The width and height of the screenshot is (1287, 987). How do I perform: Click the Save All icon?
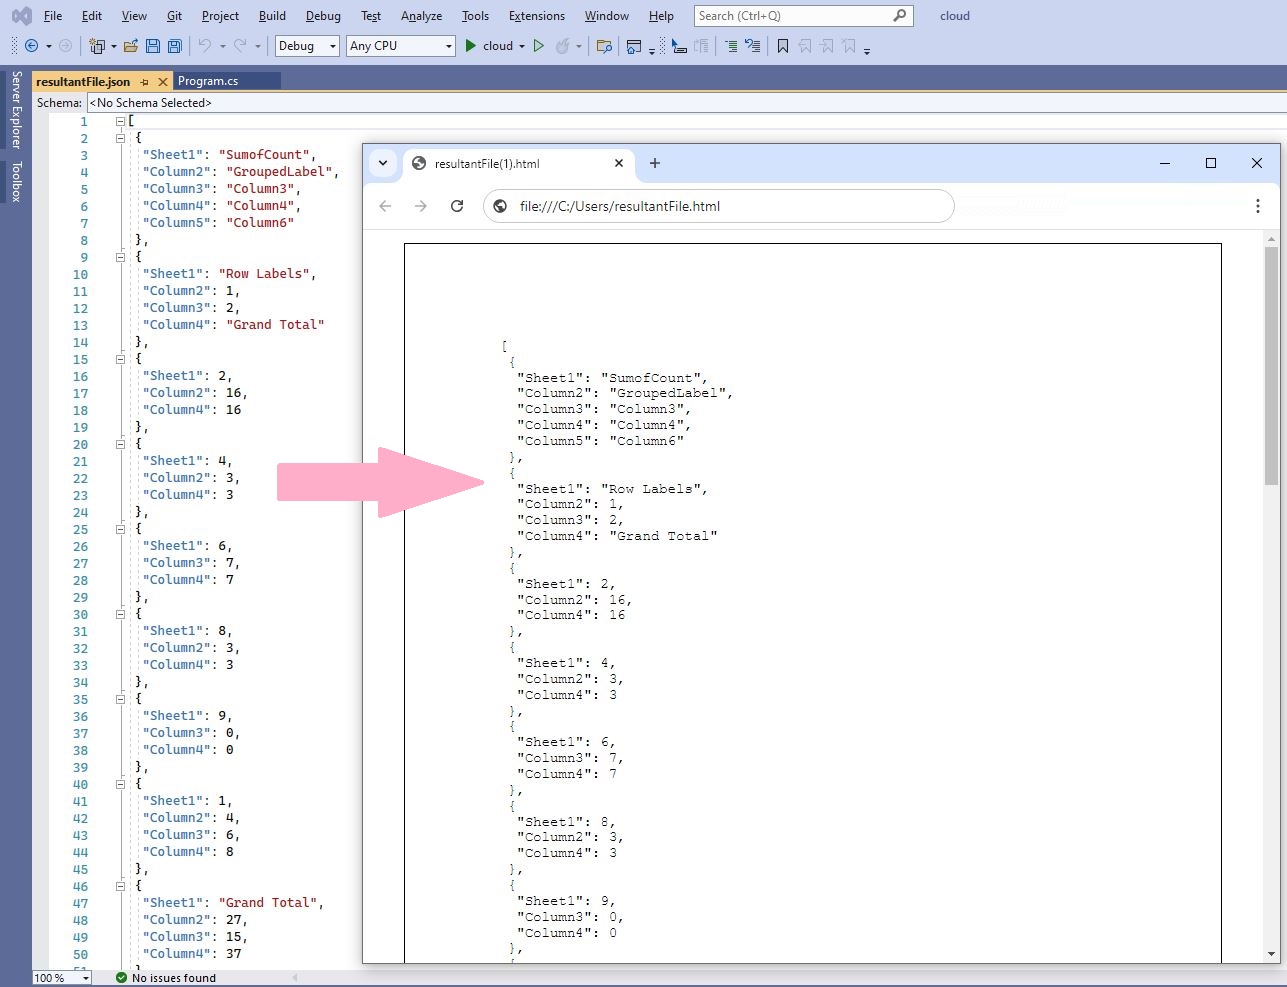(x=174, y=46)
